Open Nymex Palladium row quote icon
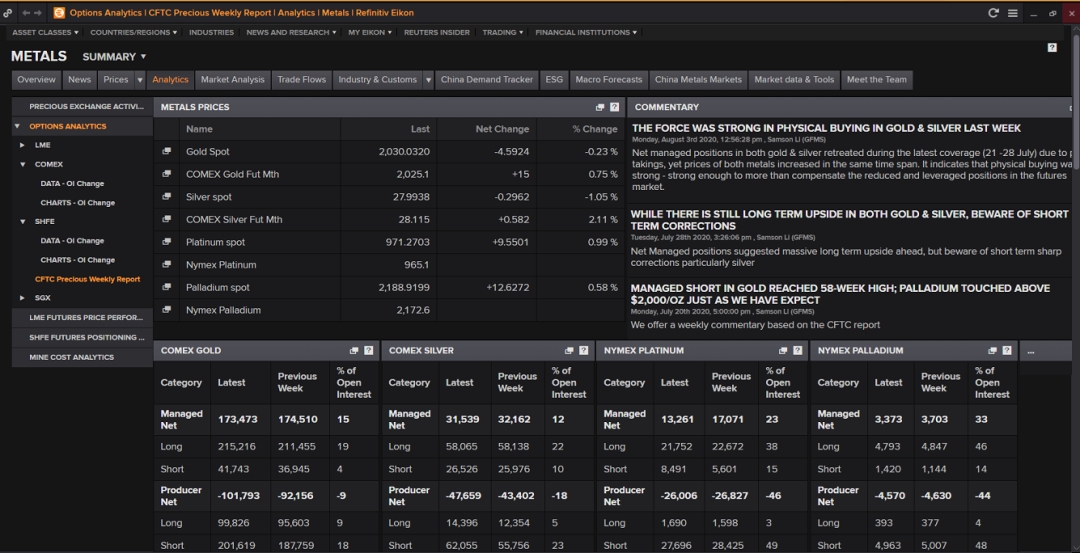1080x553 pixels. 166,310
